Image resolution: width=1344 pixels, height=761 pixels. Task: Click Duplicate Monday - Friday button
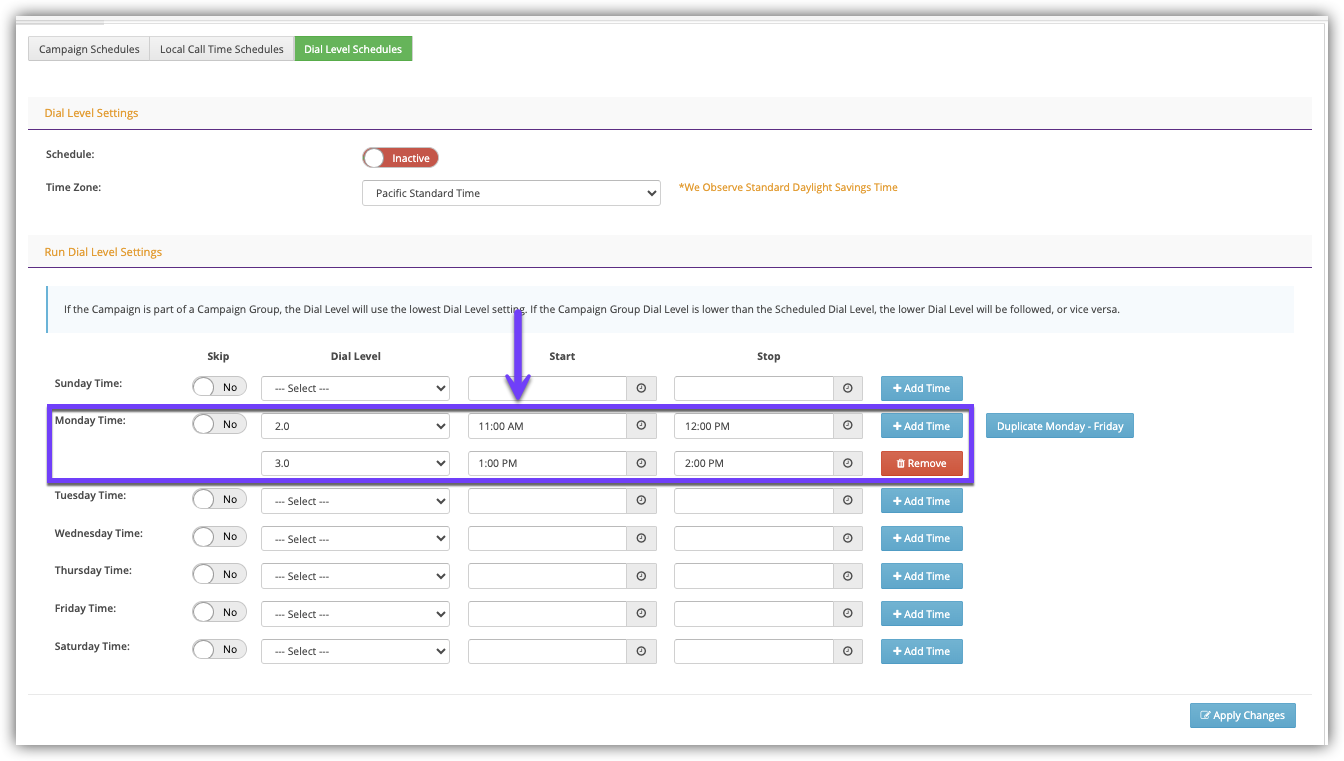pyautogui.click(x=1059, y=426)
